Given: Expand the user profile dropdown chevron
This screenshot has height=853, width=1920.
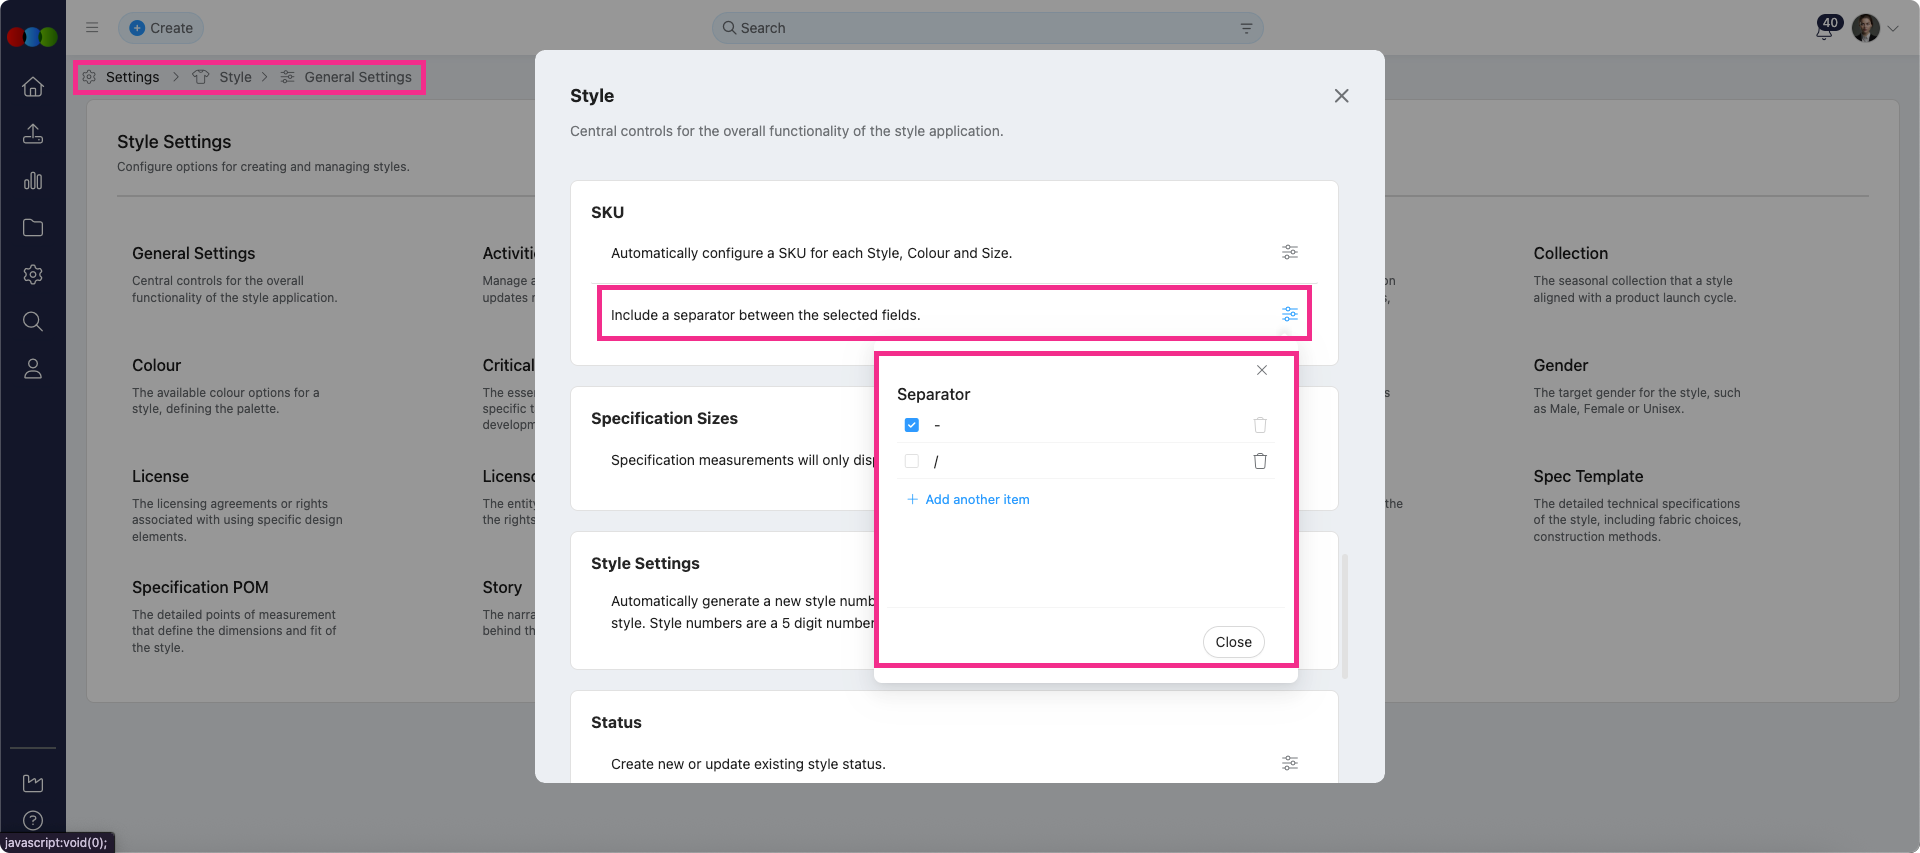Looking at the screenshot, I should [x=1892, y=29].
